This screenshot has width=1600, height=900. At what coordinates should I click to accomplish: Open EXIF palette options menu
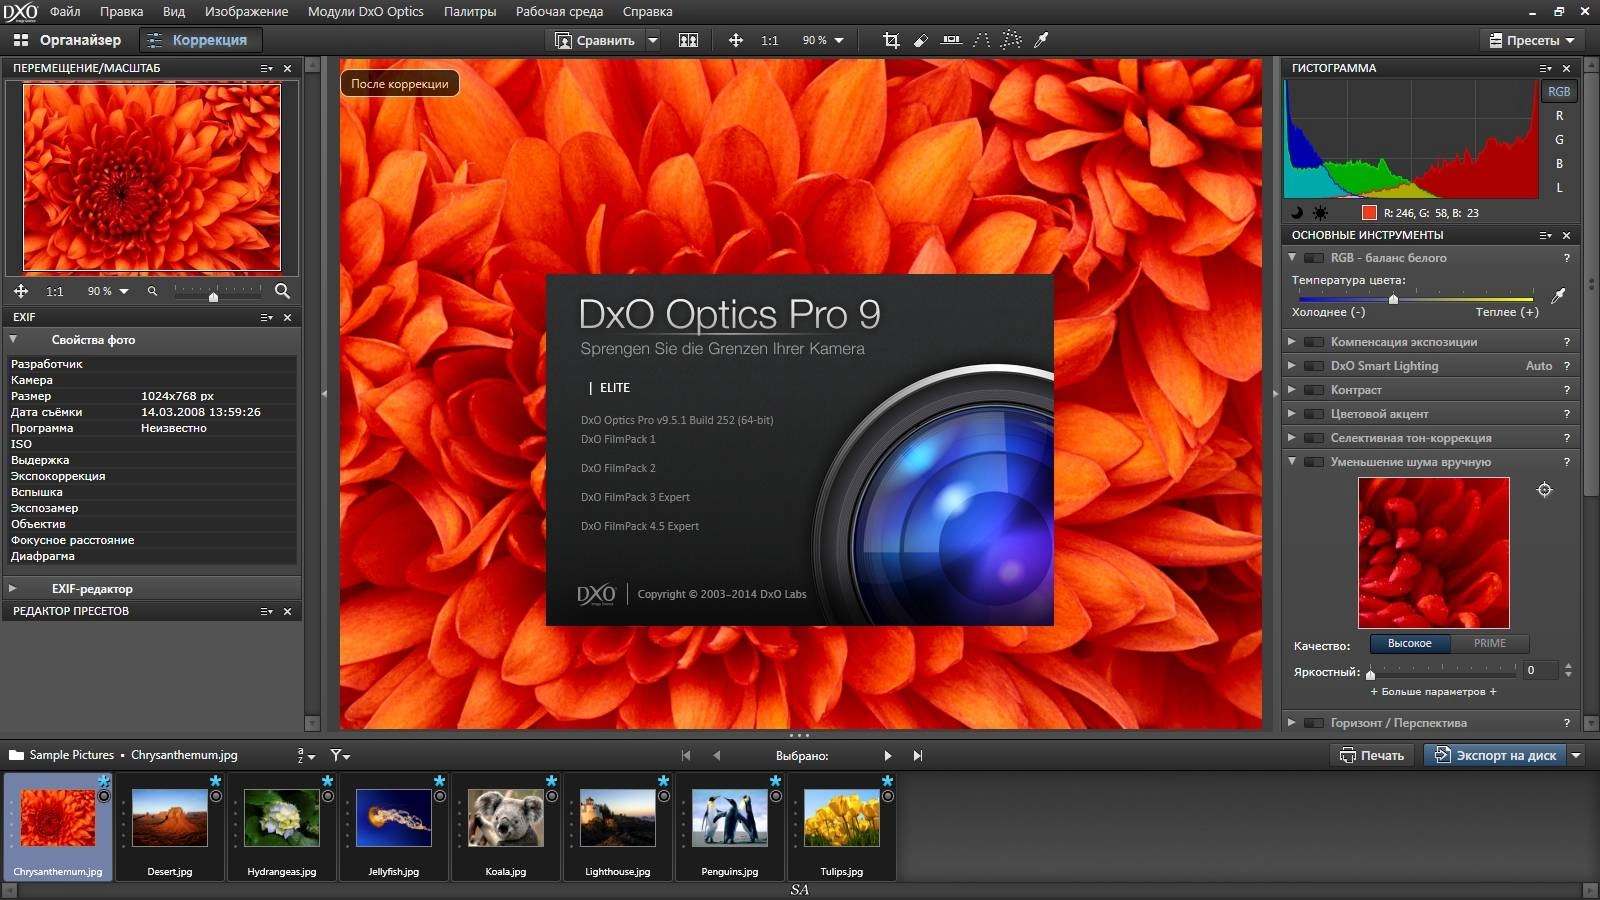point(266,318)
